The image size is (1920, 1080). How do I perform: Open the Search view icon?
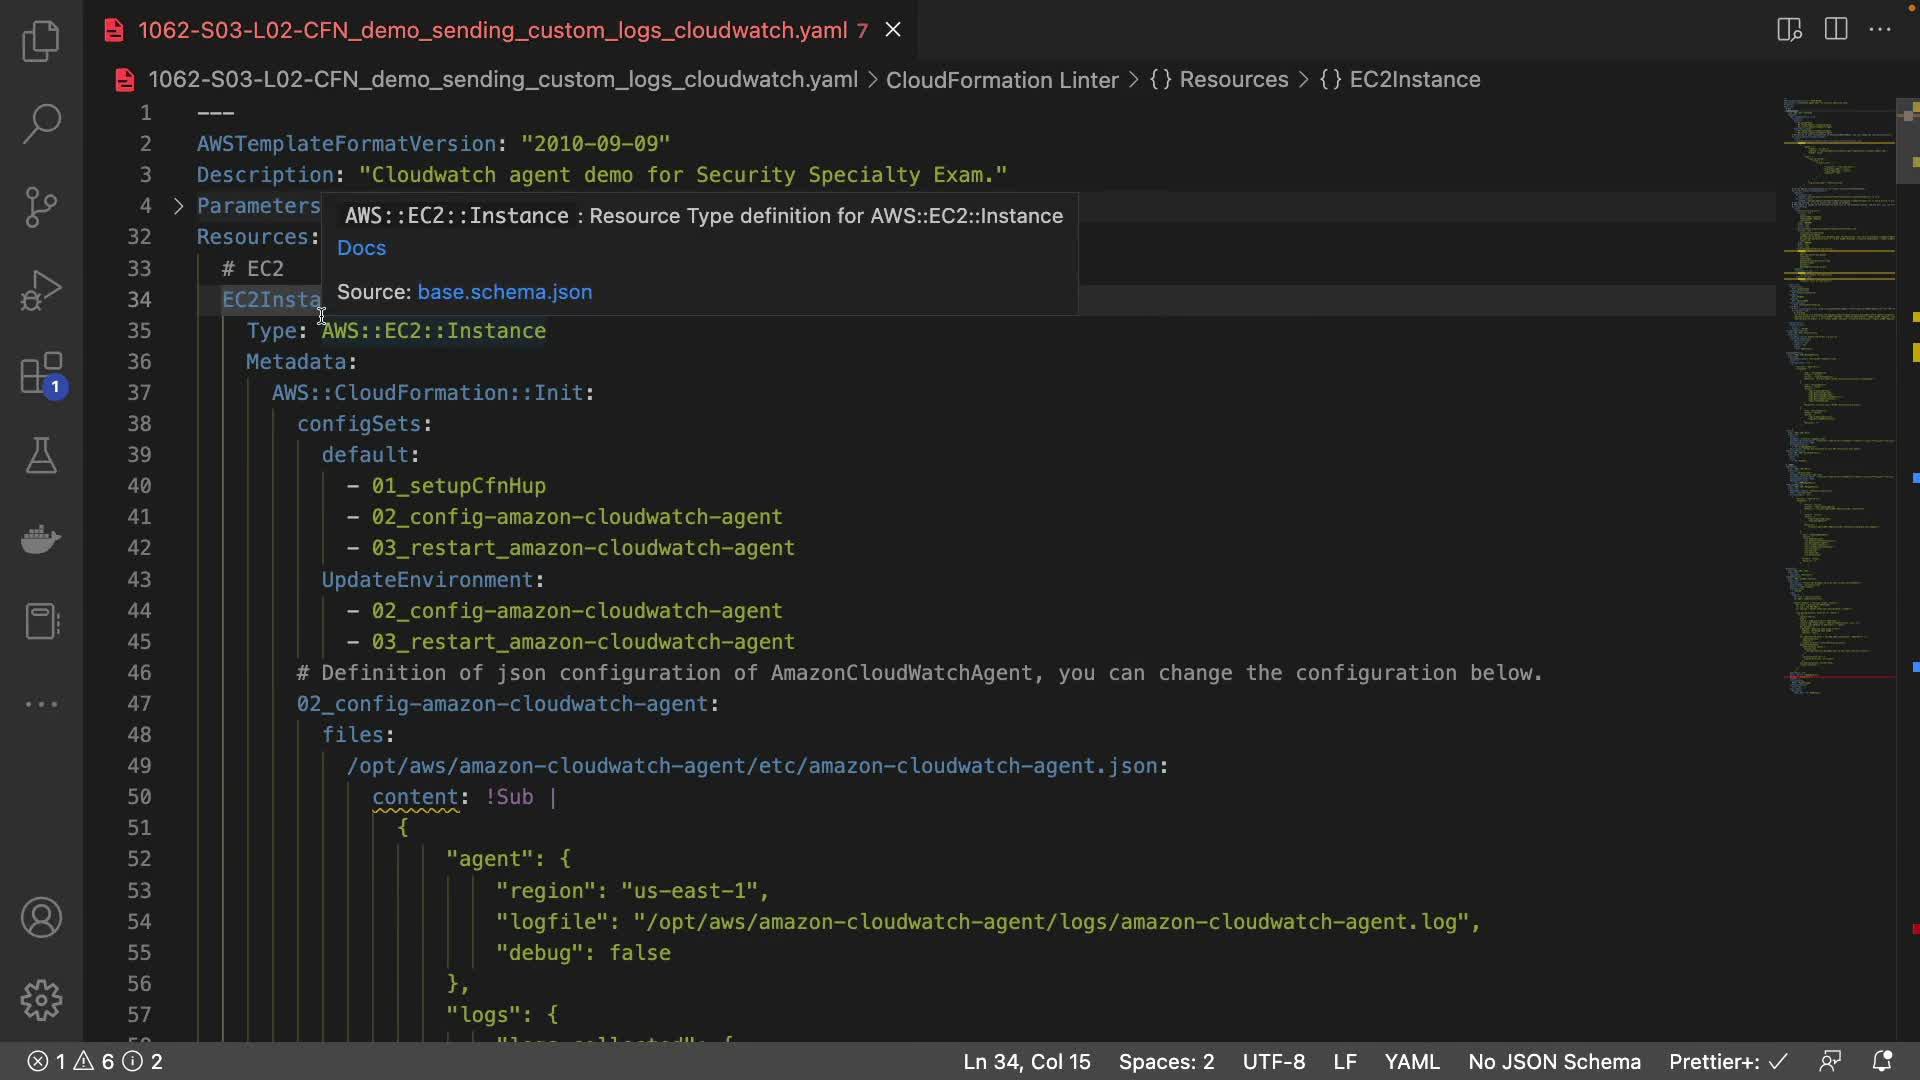(x=41, y=124)
